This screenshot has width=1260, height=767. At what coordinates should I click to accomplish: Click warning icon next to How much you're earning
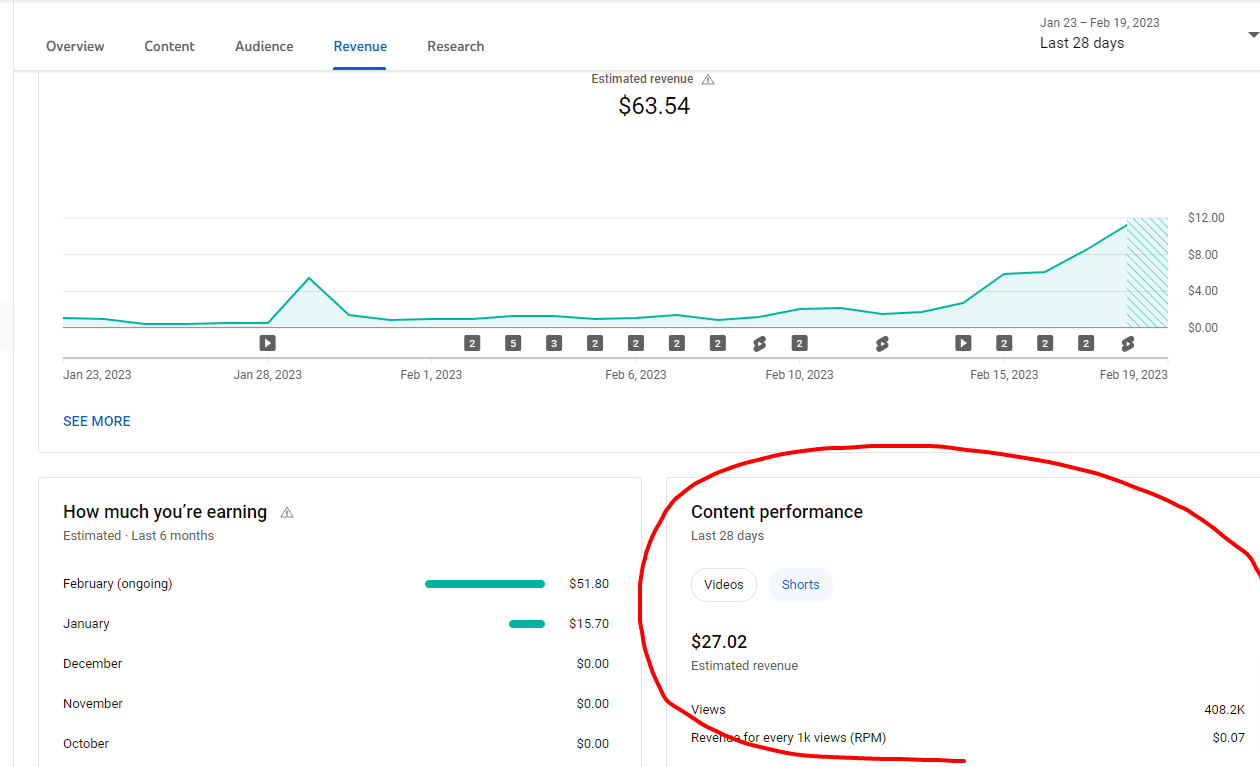click(287, 512)
